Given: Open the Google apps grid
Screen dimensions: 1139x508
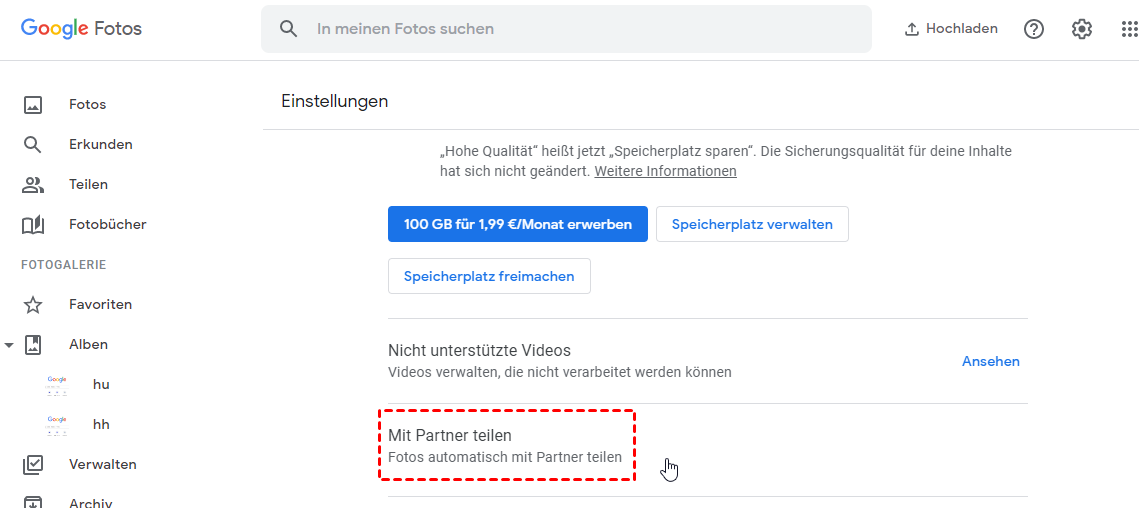Looking at the screenshot, I should point(1129,29).
